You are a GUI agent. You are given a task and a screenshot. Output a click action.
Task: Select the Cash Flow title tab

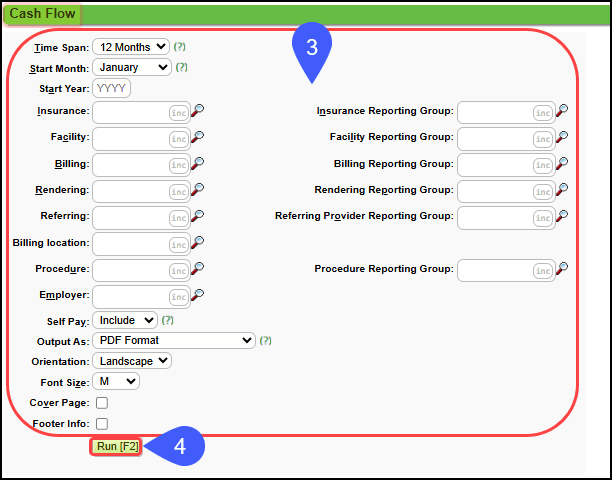coord(42,14)
